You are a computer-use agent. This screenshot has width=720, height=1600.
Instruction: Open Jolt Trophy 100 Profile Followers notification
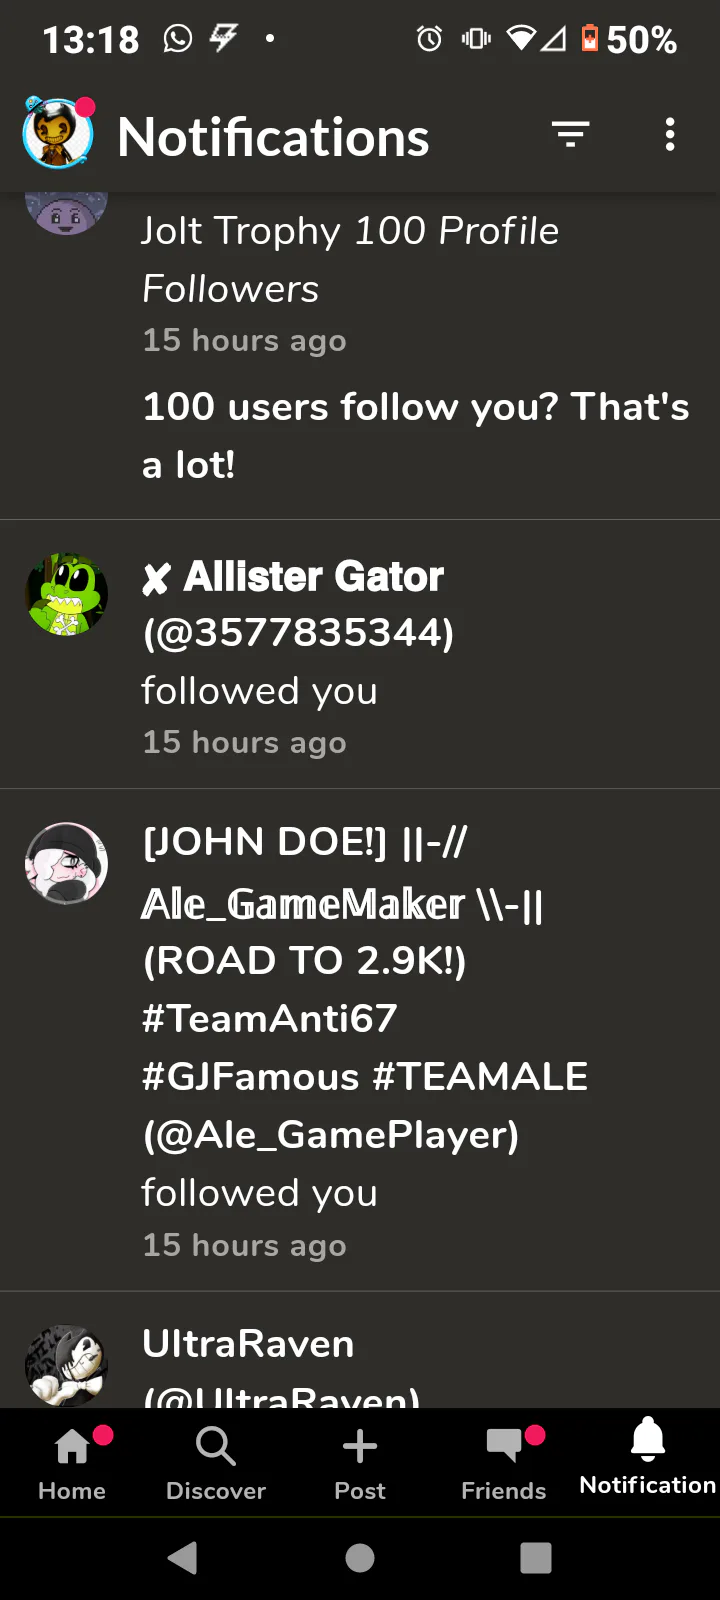pos(360,356)
